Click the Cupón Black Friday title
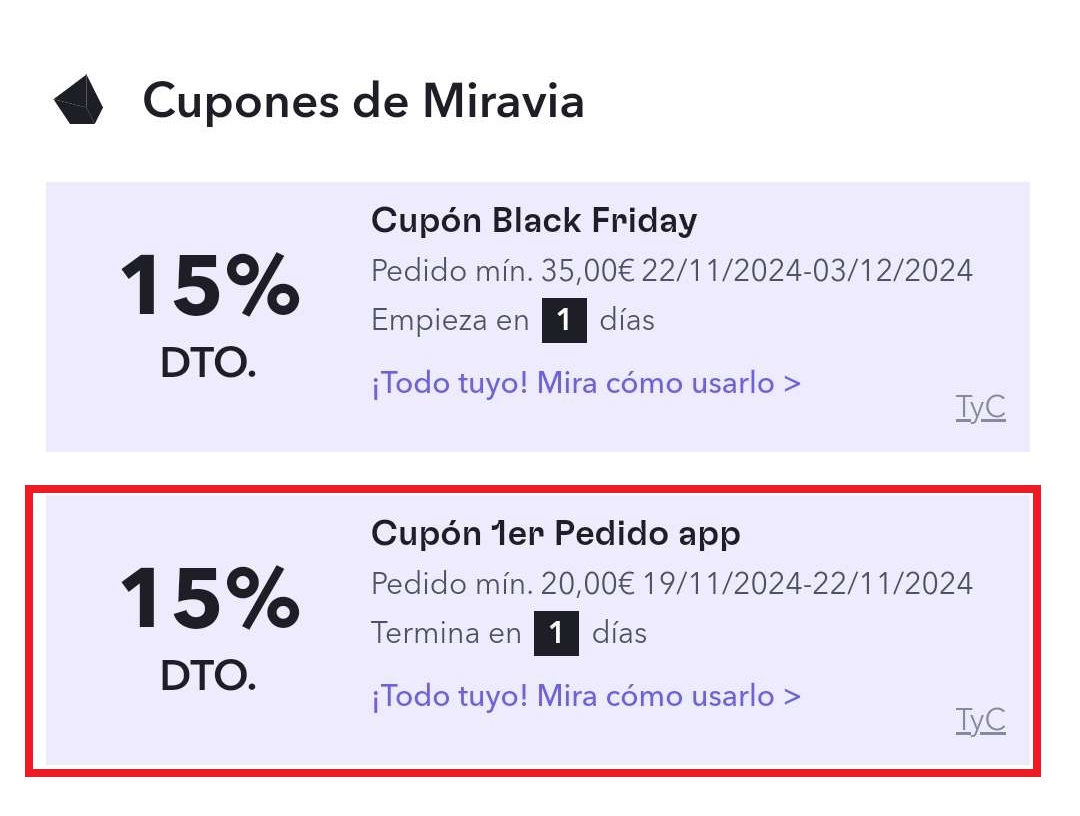This screenshot has height=816, width=1080. pos(534,220)
